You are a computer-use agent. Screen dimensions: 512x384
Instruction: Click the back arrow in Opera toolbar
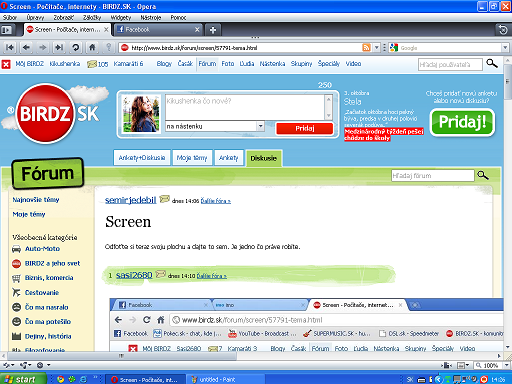tap(26, 48)
